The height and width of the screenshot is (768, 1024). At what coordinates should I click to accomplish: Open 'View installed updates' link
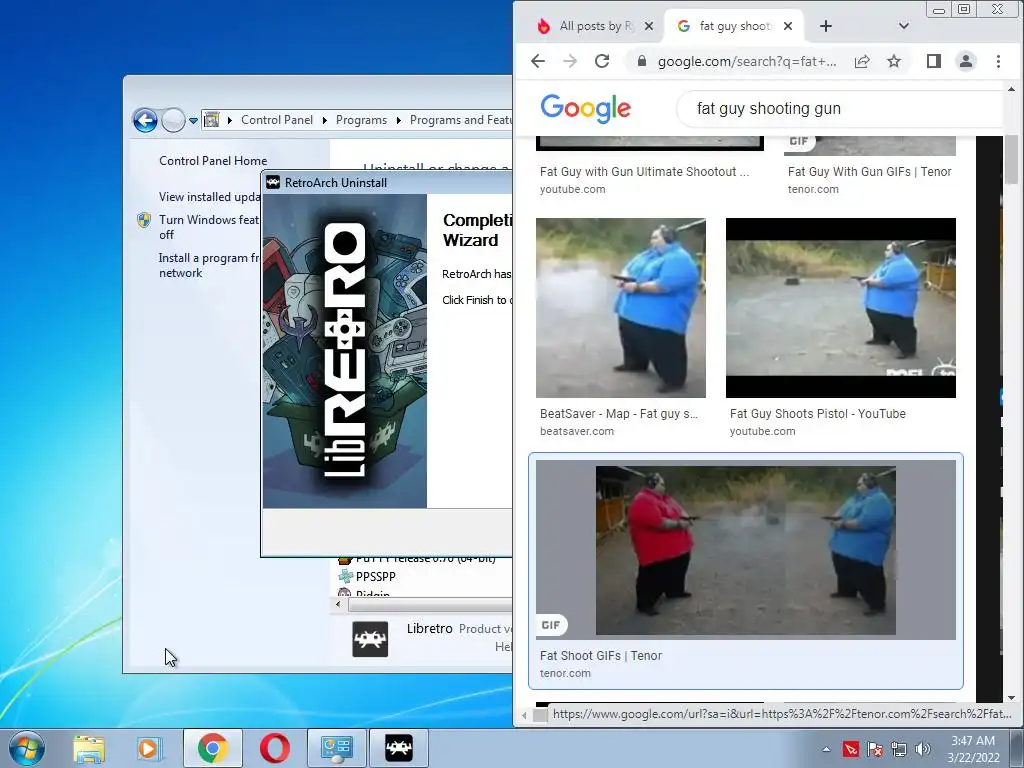pos(210,197)
